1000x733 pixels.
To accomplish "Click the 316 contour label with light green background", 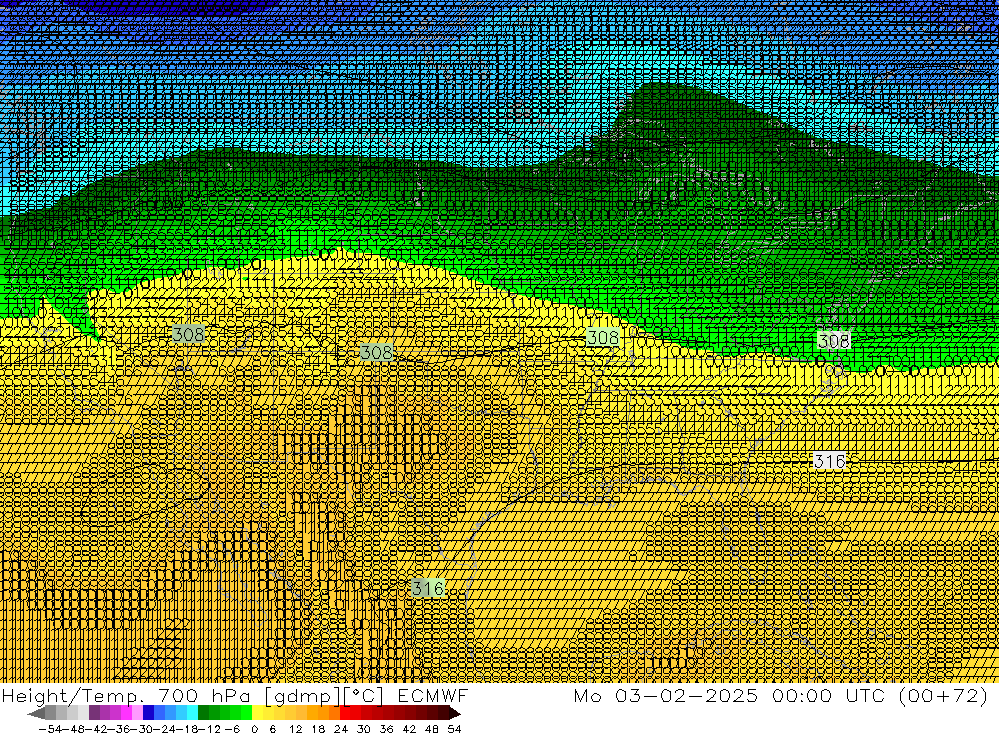I will (x=428, y=588).
